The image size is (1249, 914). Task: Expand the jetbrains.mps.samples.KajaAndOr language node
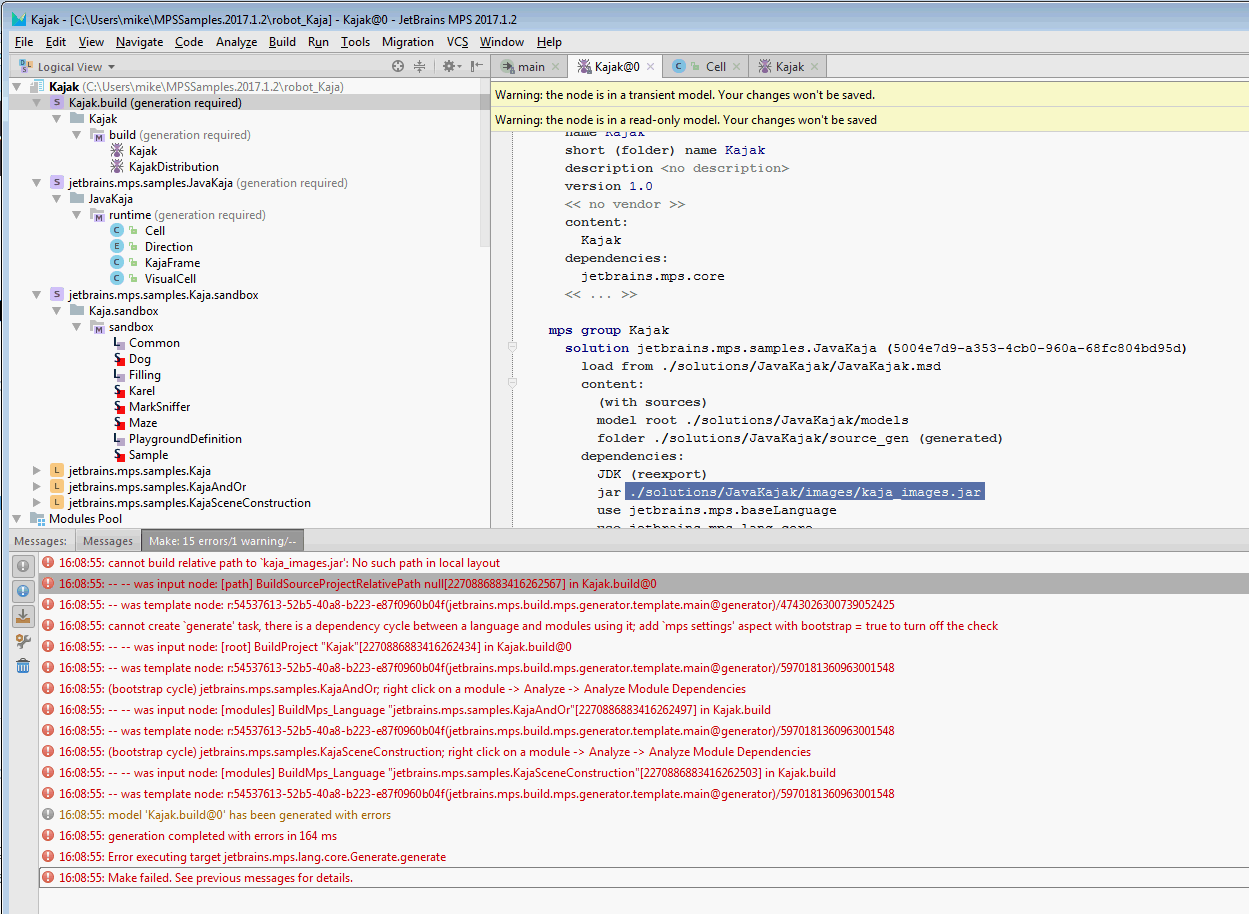coord(37,487)
